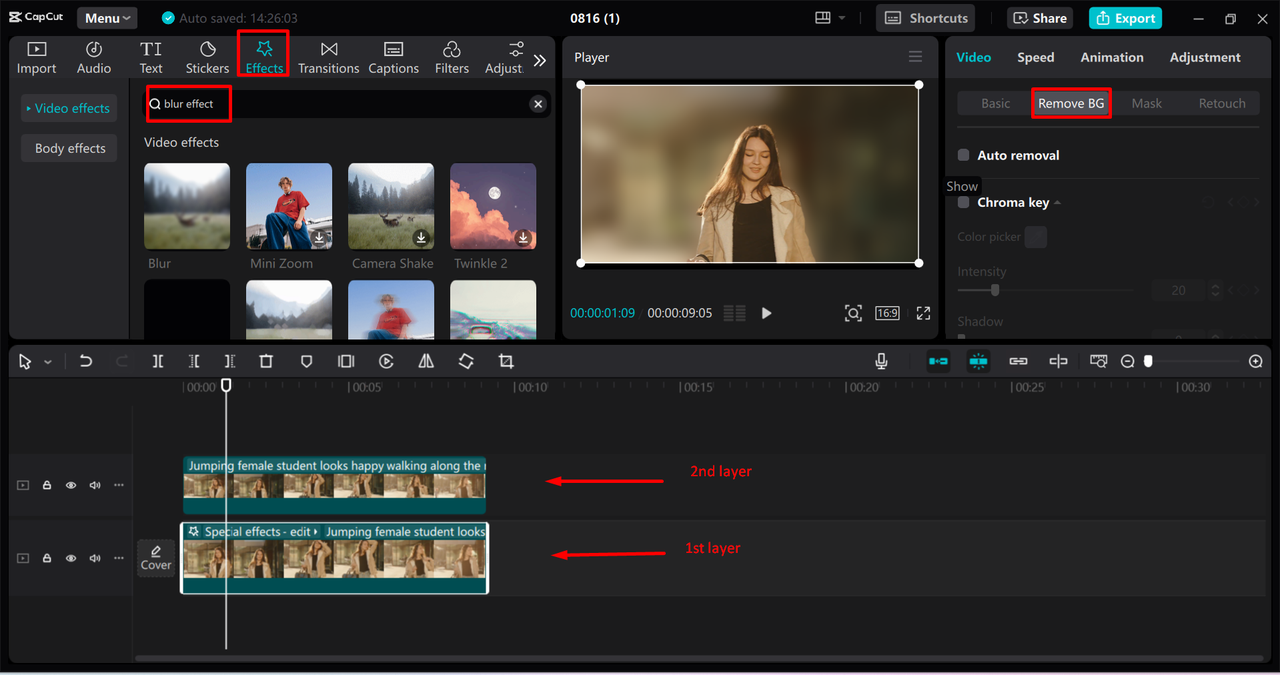This screenshot has height=675, width=1280.
Task: Open the Import panel
Action: click(36, 58)
